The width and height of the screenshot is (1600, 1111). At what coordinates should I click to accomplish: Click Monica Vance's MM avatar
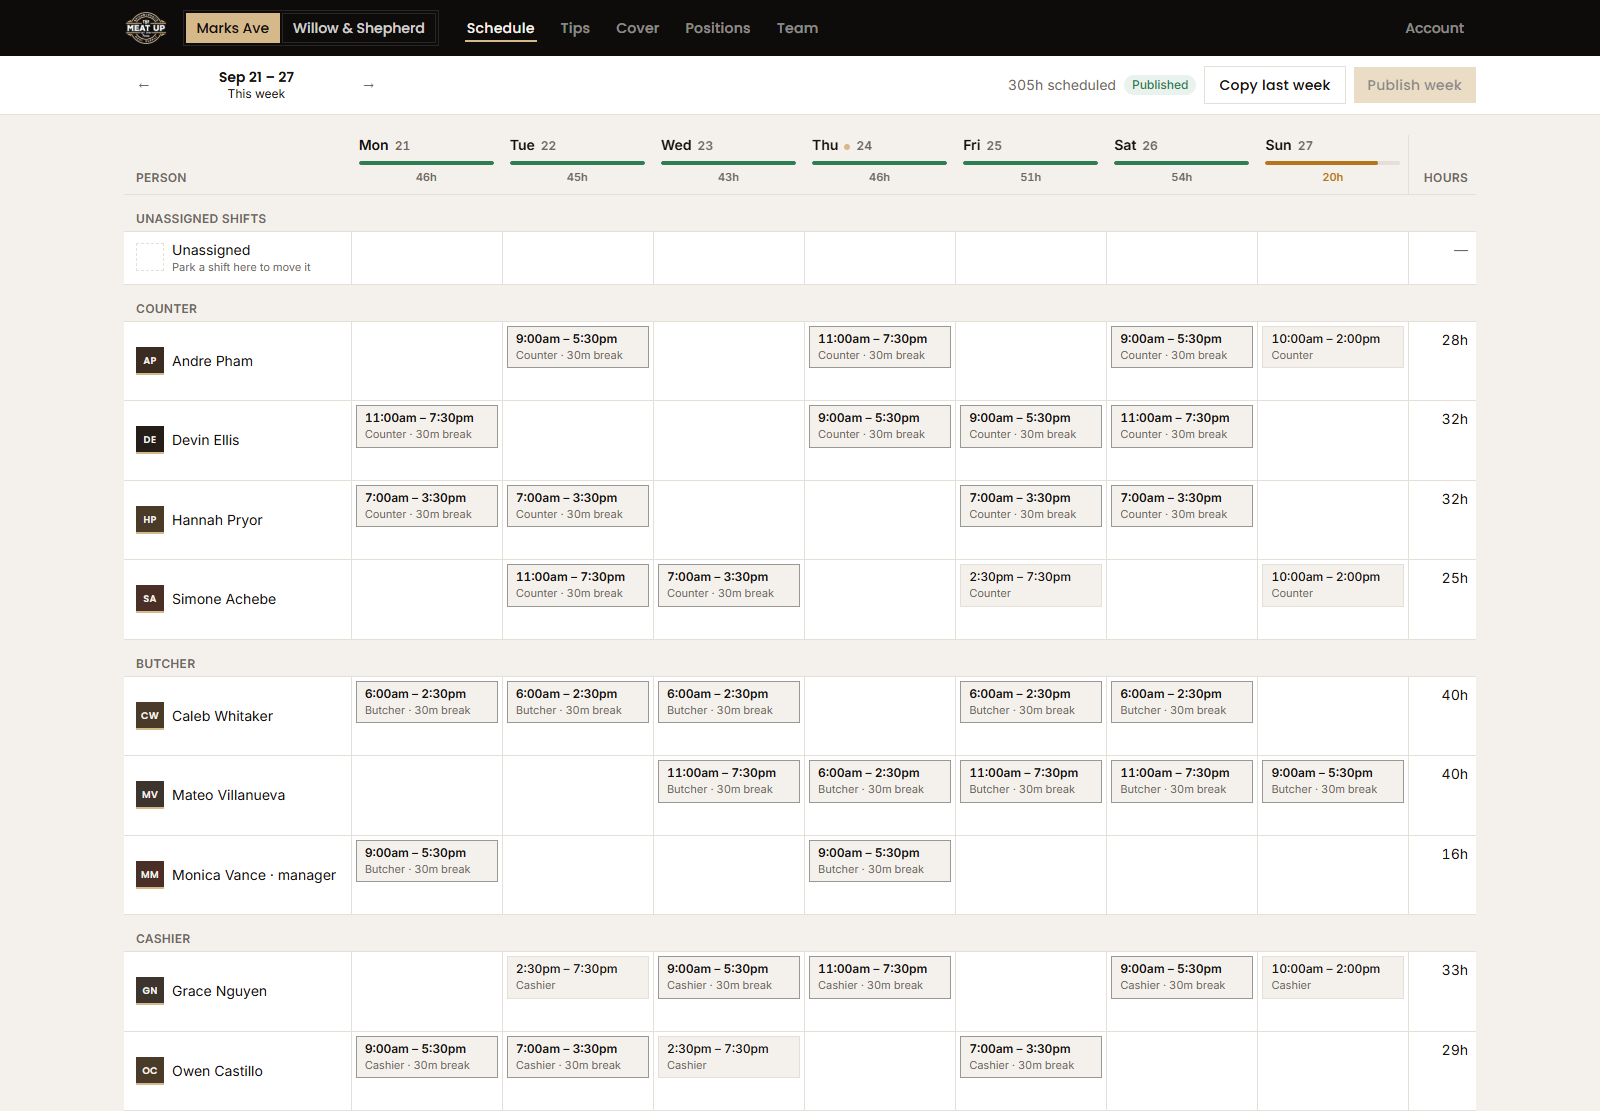150,875
